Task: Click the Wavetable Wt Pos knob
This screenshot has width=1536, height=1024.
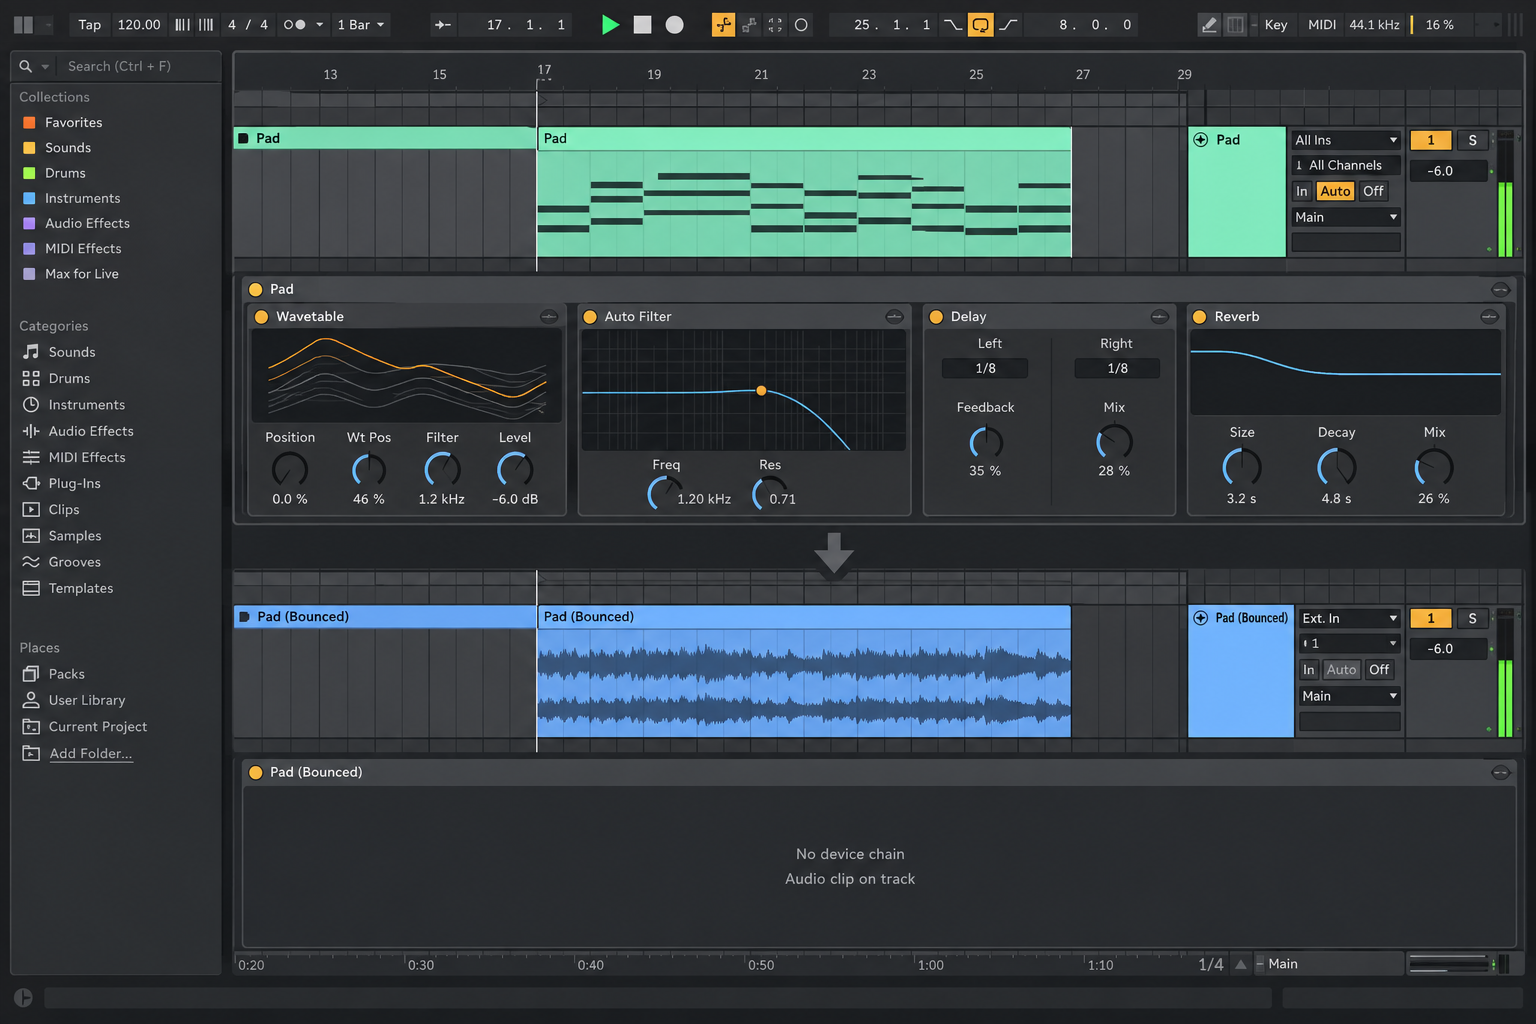Action: click(369, 469)
